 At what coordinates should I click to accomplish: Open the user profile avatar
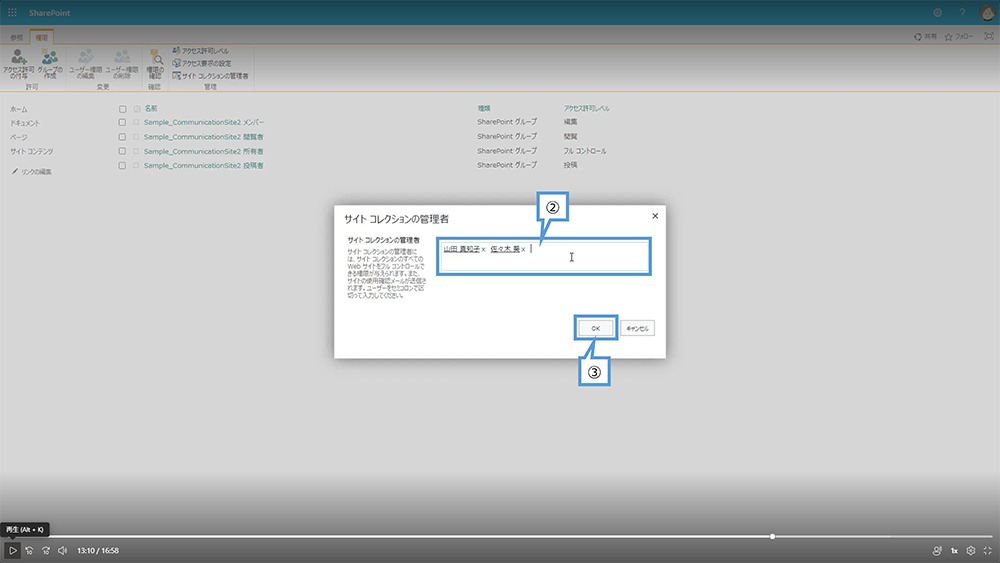[x=987, y=13]
